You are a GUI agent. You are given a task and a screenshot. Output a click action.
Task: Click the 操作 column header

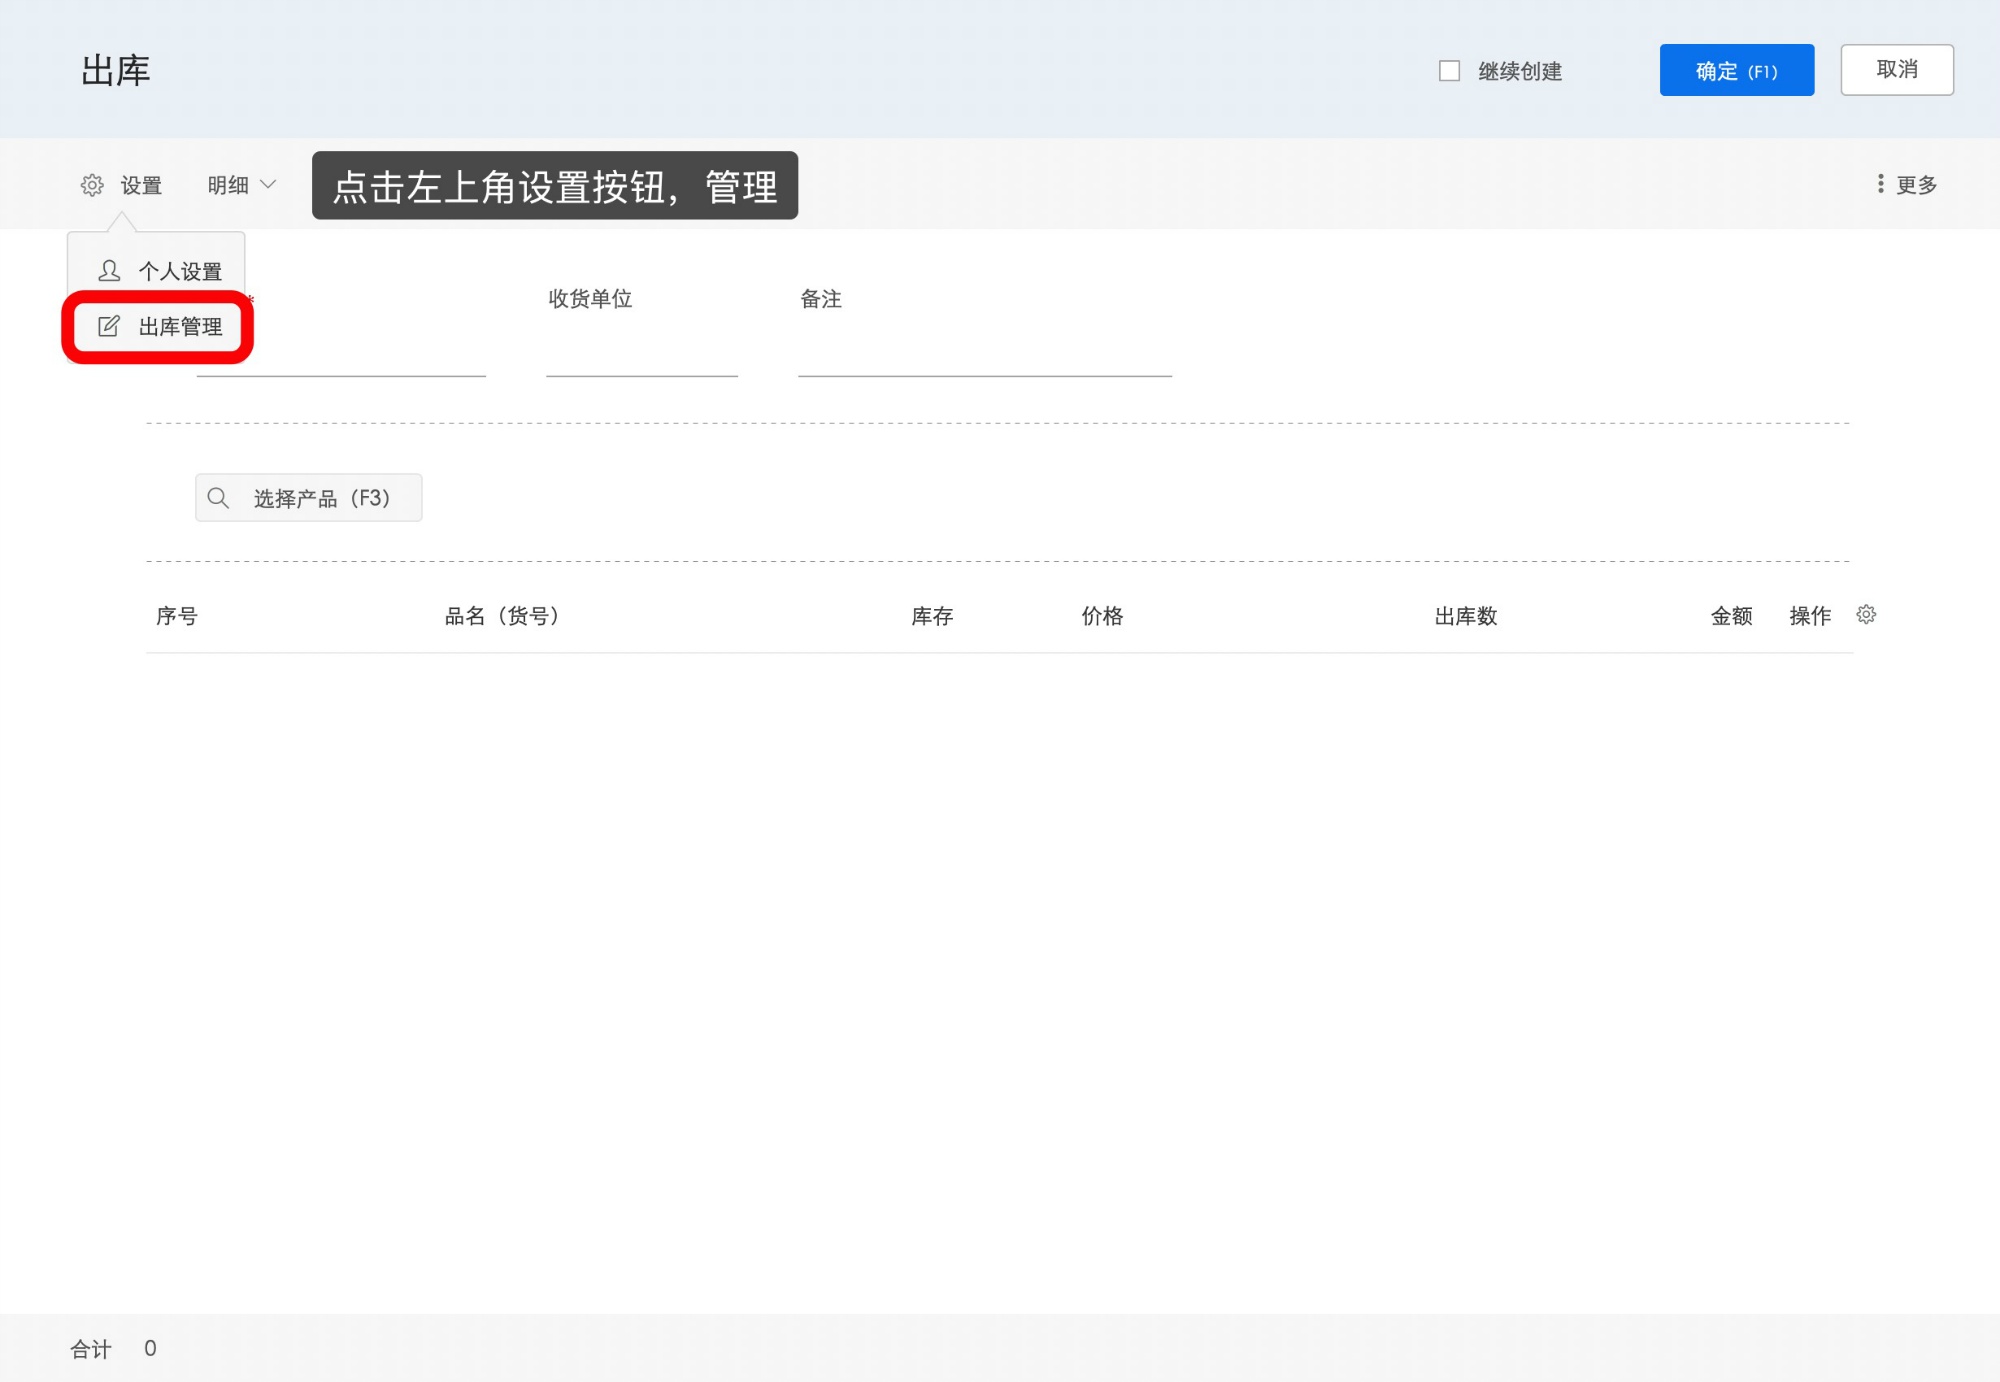click(1810, 616)
